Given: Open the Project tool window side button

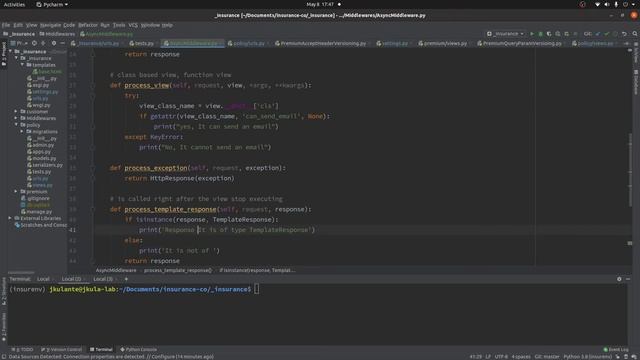Looking at the screenshot, I should (x=4, y=53).
